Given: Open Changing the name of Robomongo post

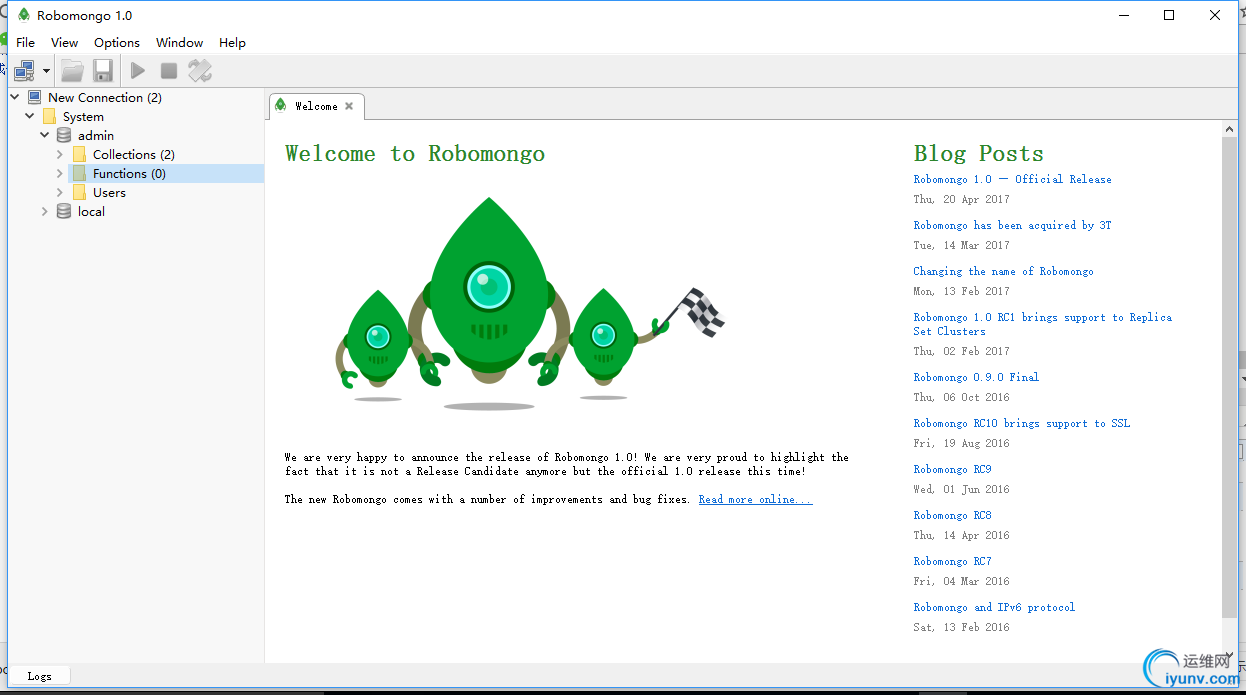Looking at the screenshot, I should point(1003,271).
